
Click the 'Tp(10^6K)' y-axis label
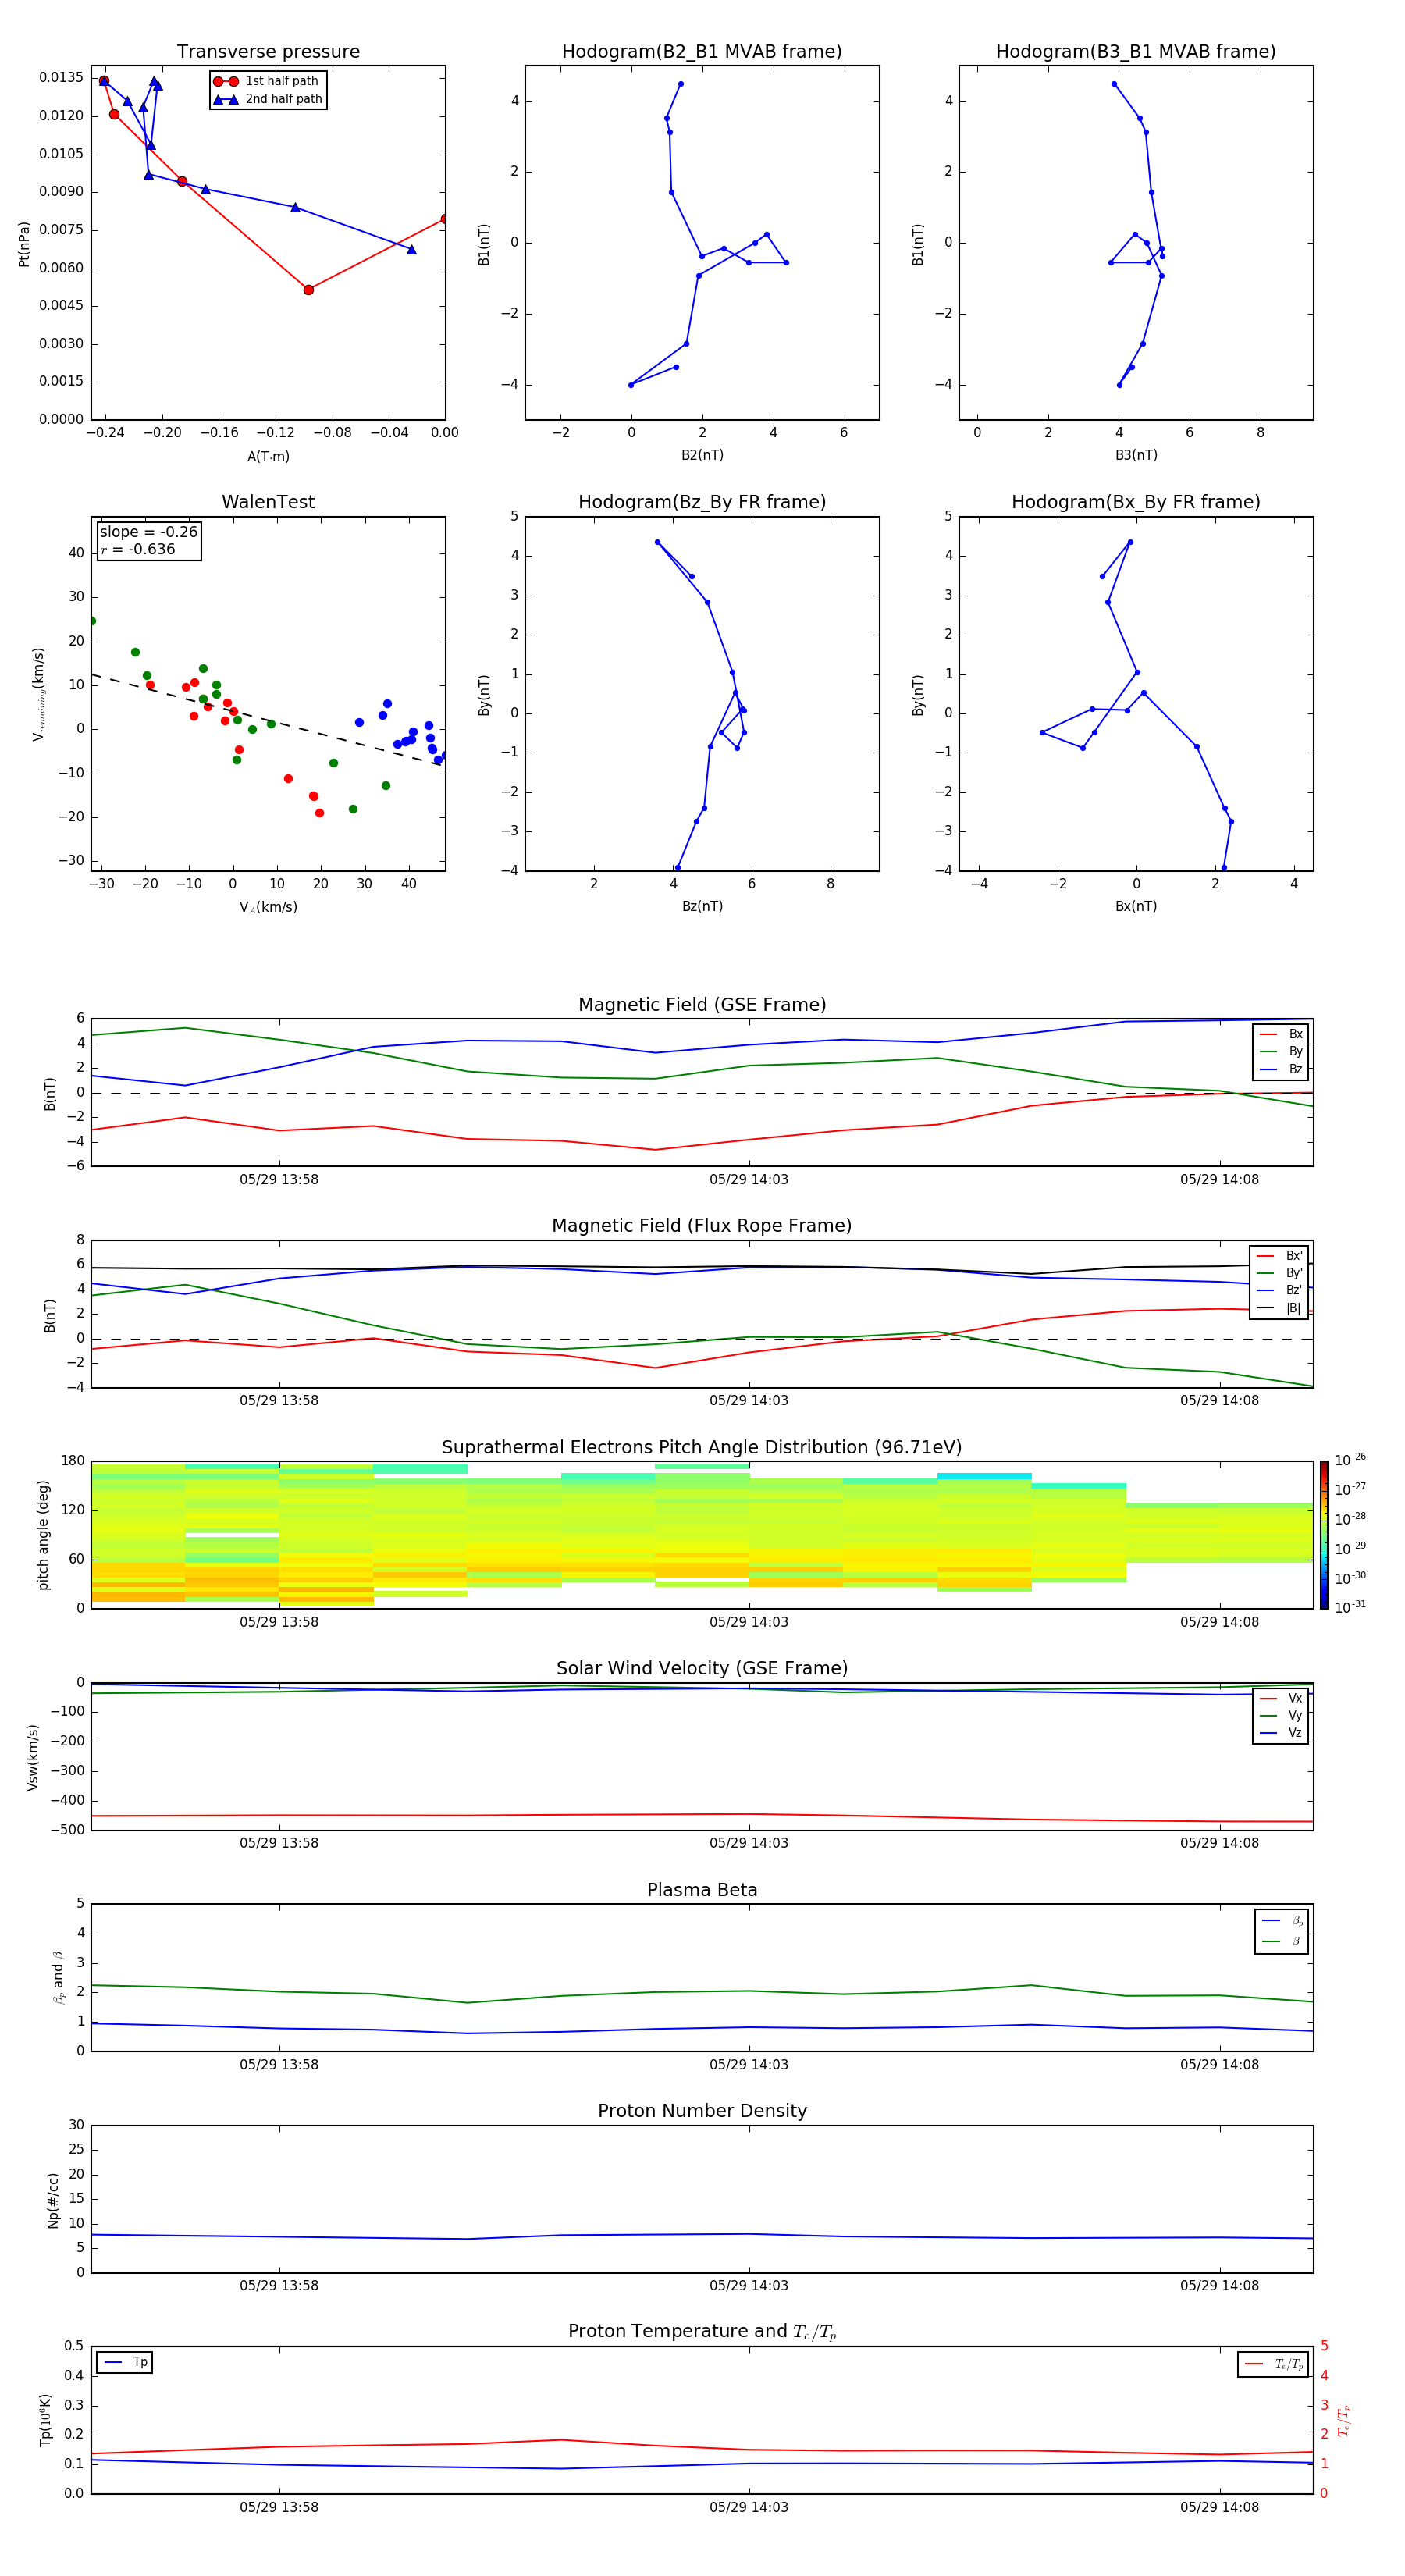[x=45, y=2420]
